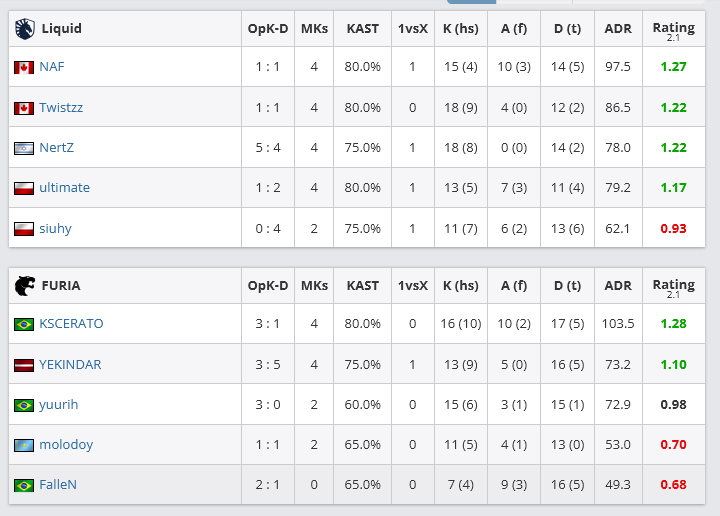
Task: Click the Liquid team logo icon
Action: pyautogui.click(x=24, y=29)
